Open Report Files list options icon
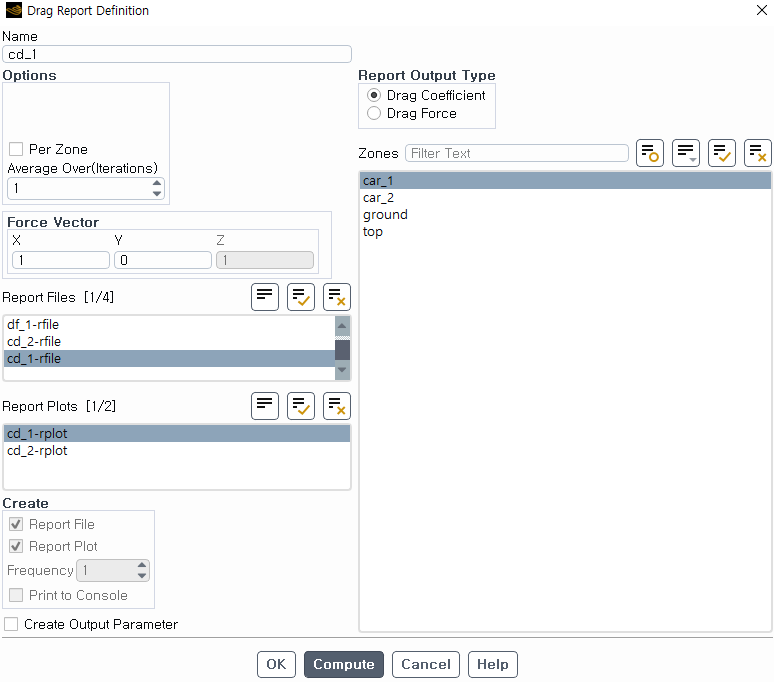Image resolution: width=774 pixels, height=682 pixels. tap(265, 297)
